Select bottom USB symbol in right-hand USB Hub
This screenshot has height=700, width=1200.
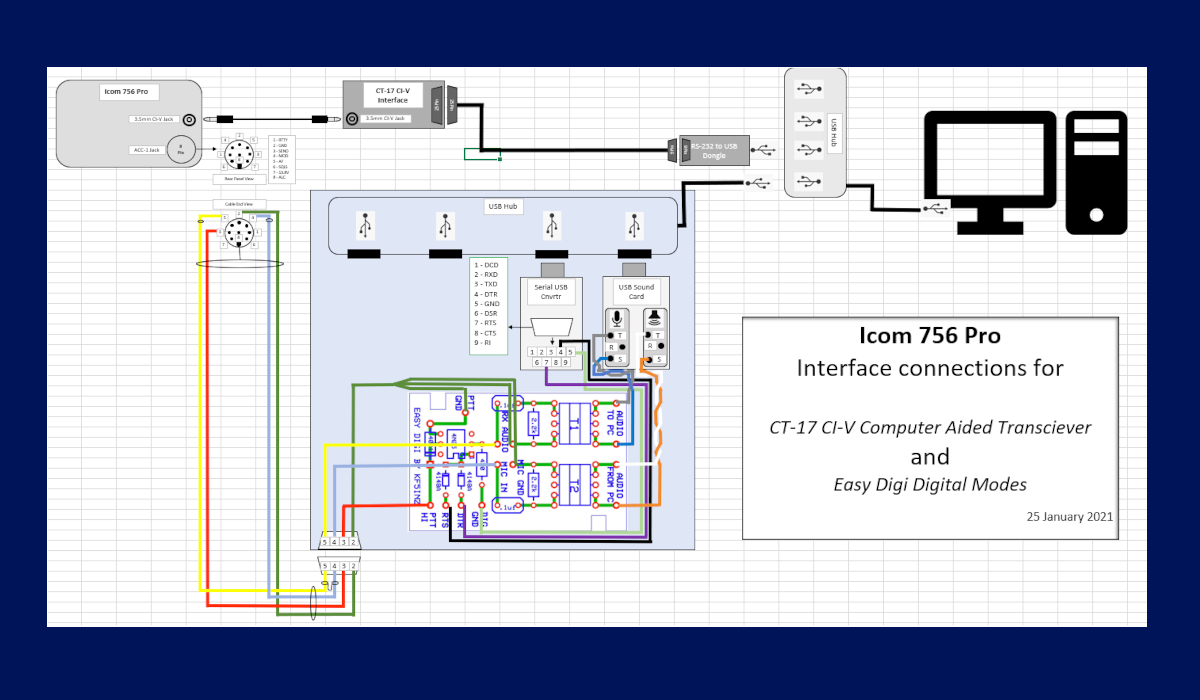coord(807,182)
